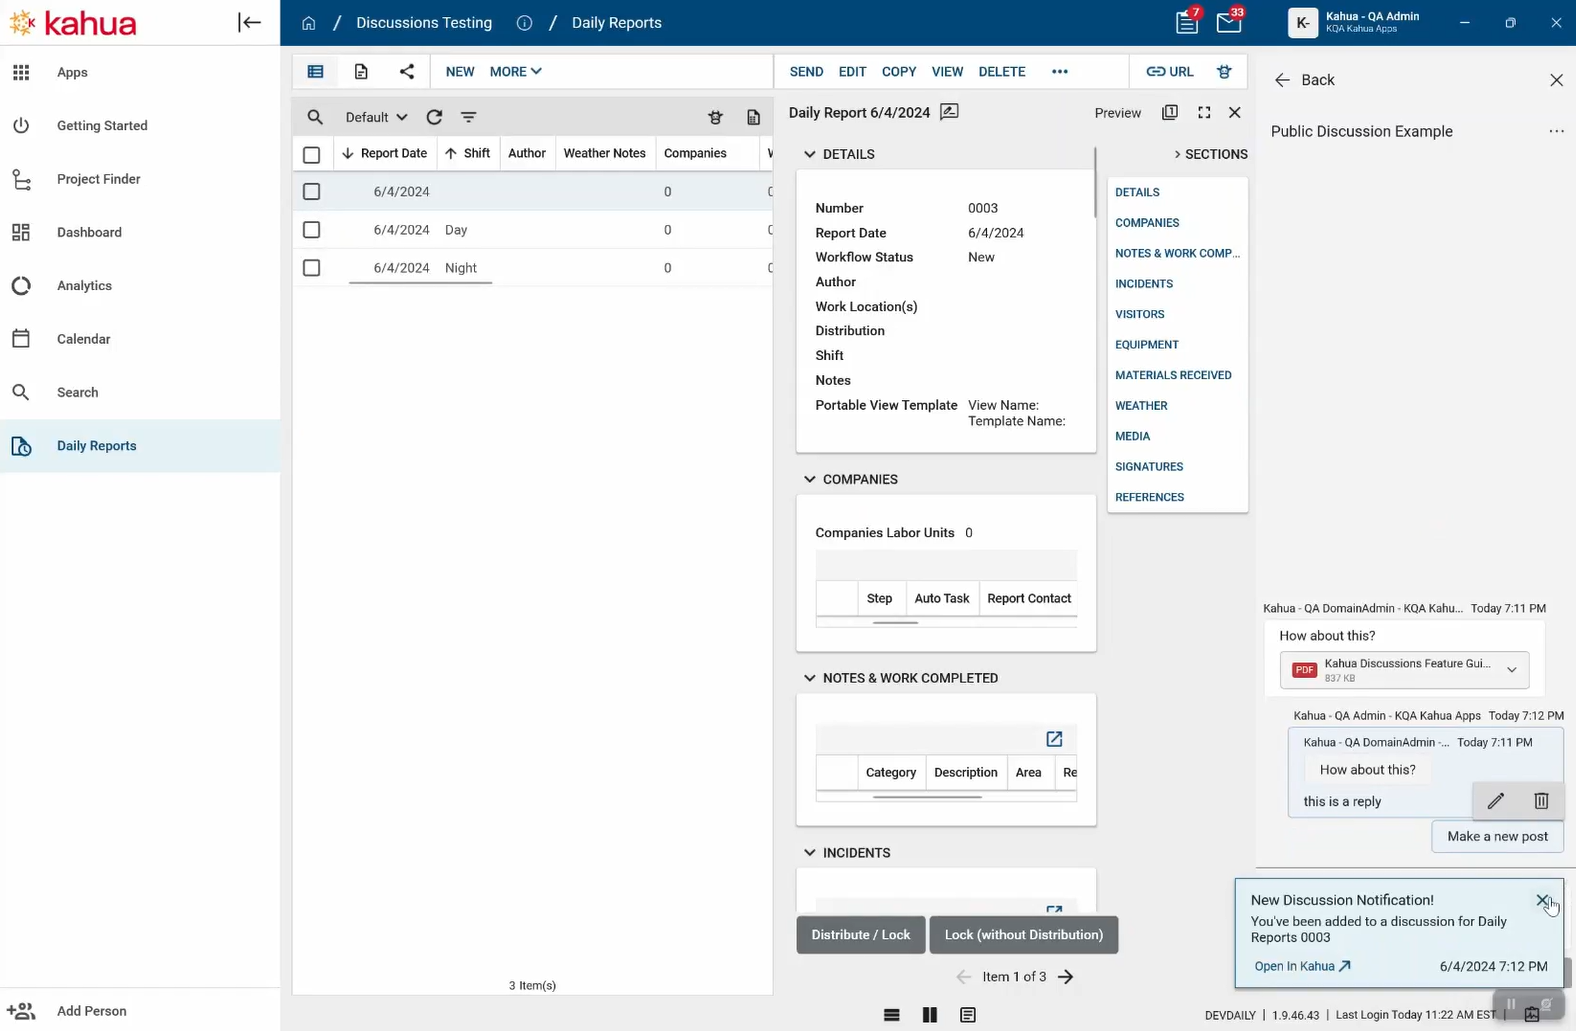
Task: Delete the reply using trash icon
Action: click(x=1540, y=800)
